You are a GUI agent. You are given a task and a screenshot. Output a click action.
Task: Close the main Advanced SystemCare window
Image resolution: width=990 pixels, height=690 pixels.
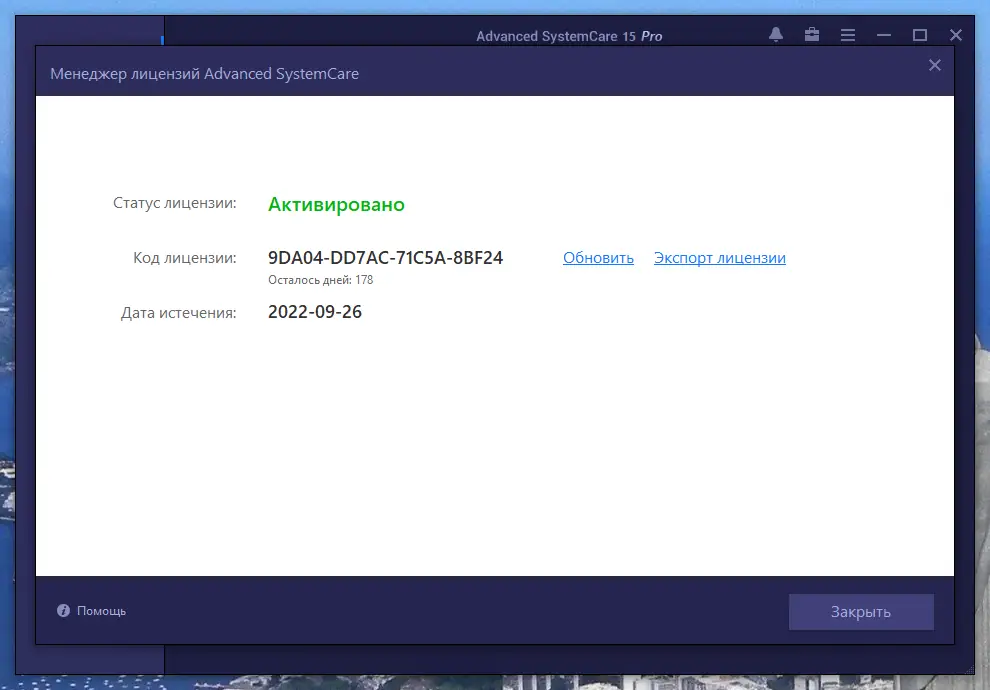click(x=956, y=35)
